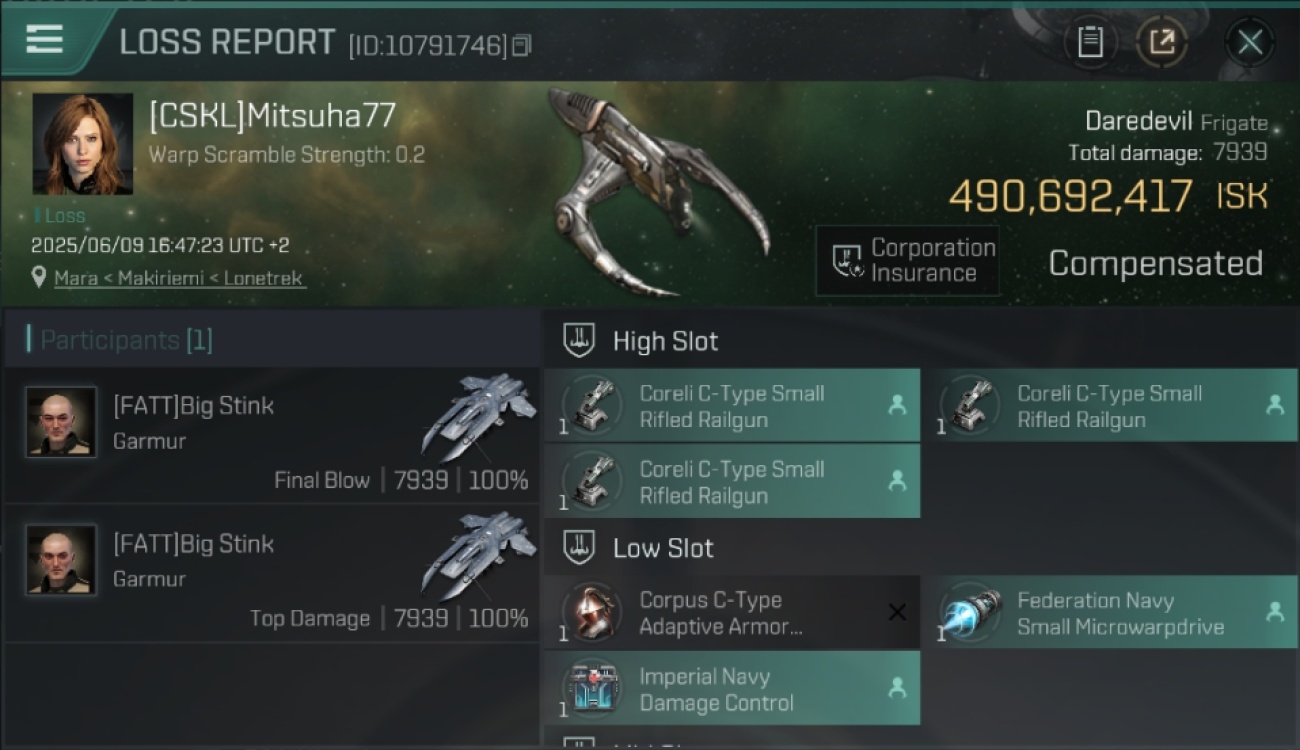
Task: Click the High Slot section icon
Action: point(580,340)
